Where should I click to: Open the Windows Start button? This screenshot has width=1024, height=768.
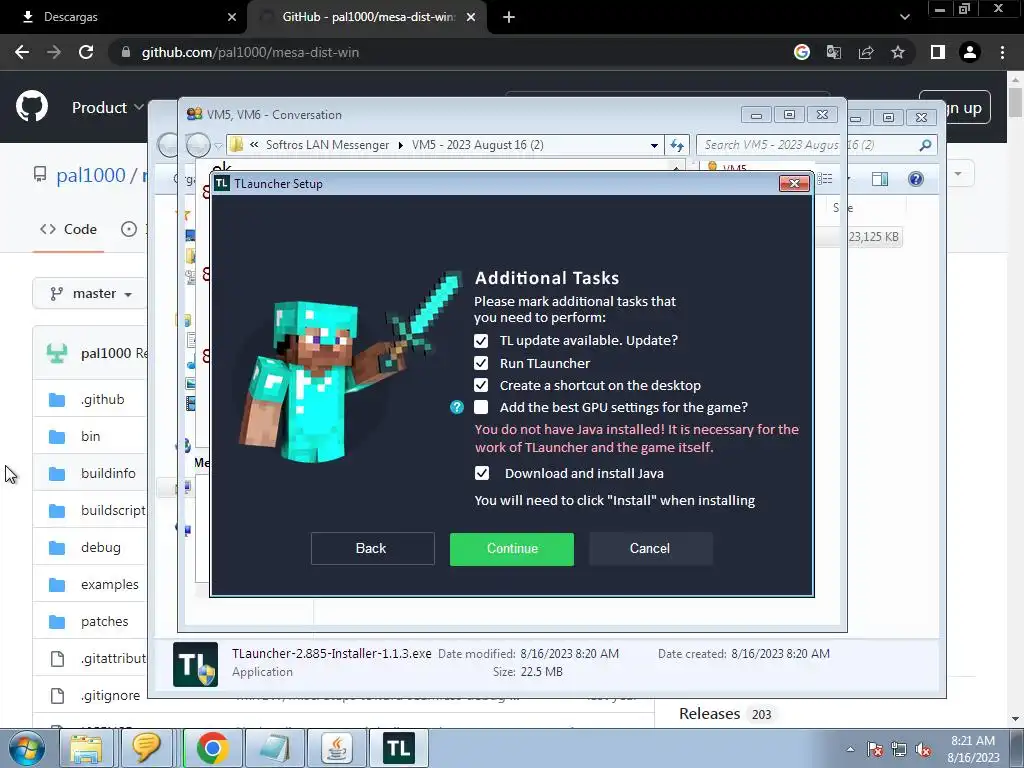click(x=27, y=748)
